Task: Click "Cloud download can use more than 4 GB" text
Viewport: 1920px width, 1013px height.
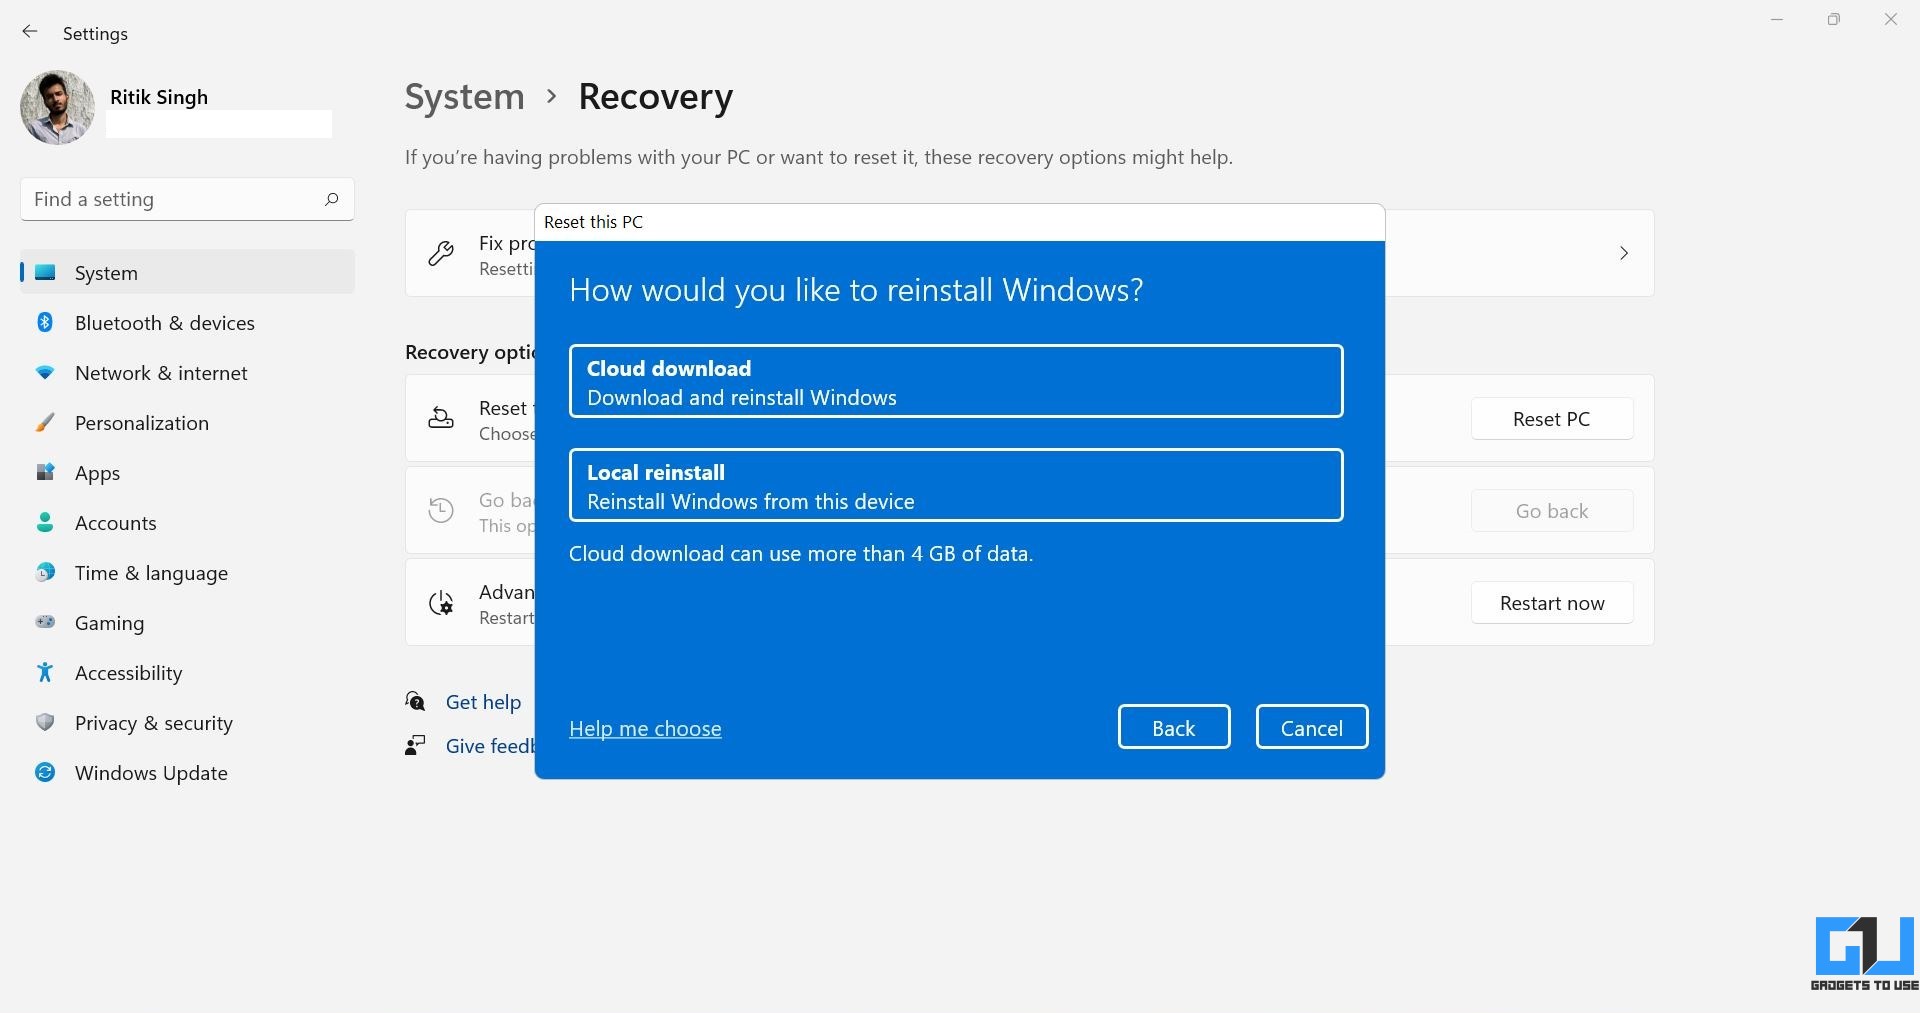Action: (x=801, y=554)
